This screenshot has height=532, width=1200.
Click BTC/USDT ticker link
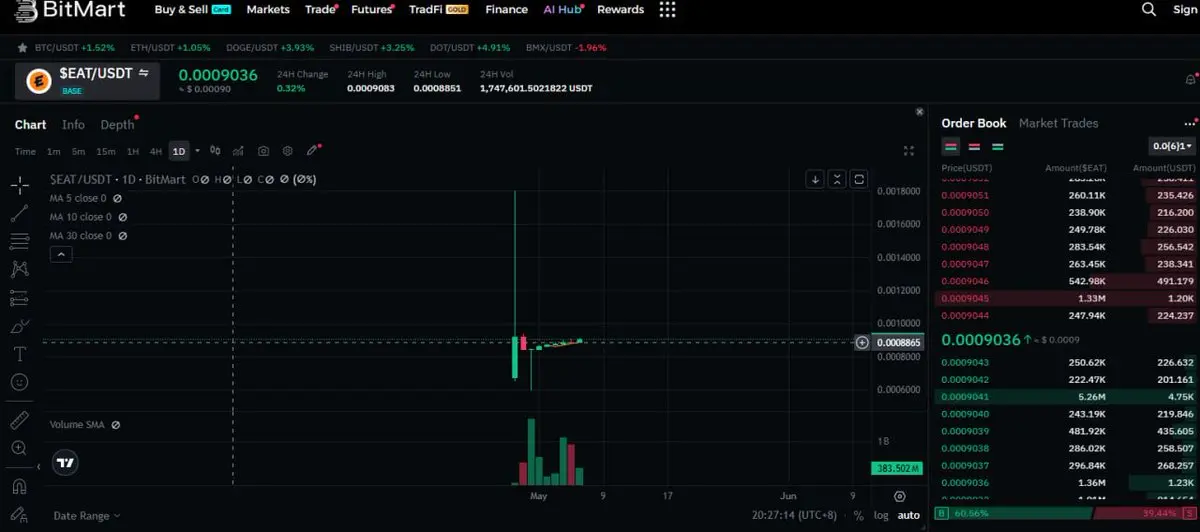[x=75, y=47]
